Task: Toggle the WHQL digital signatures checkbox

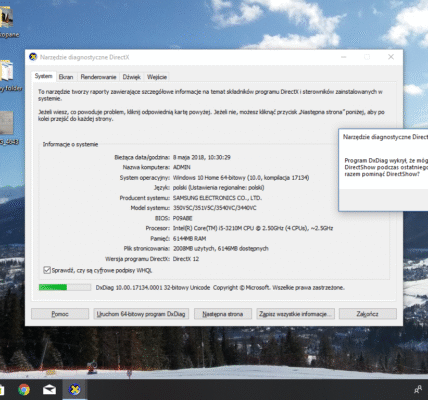Action: 47,270
